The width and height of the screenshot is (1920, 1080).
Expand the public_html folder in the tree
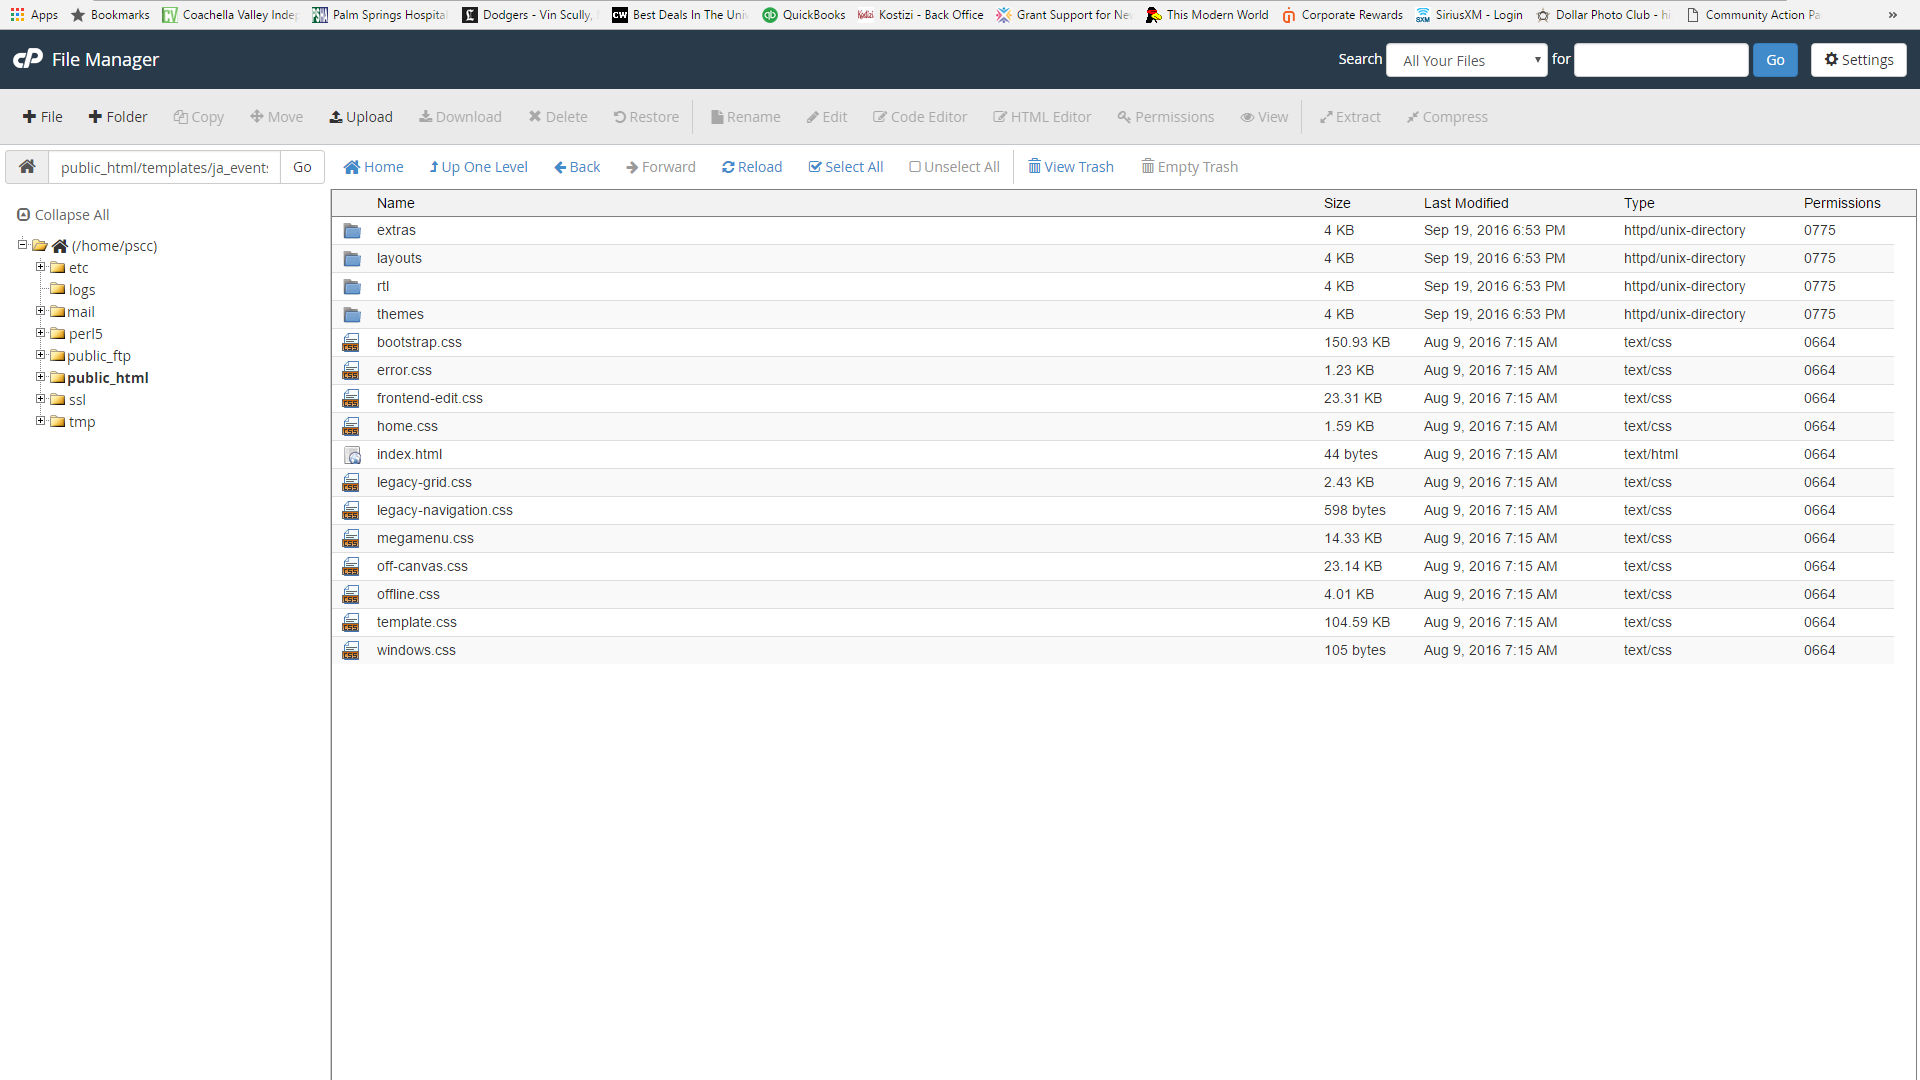click(40, 377)
